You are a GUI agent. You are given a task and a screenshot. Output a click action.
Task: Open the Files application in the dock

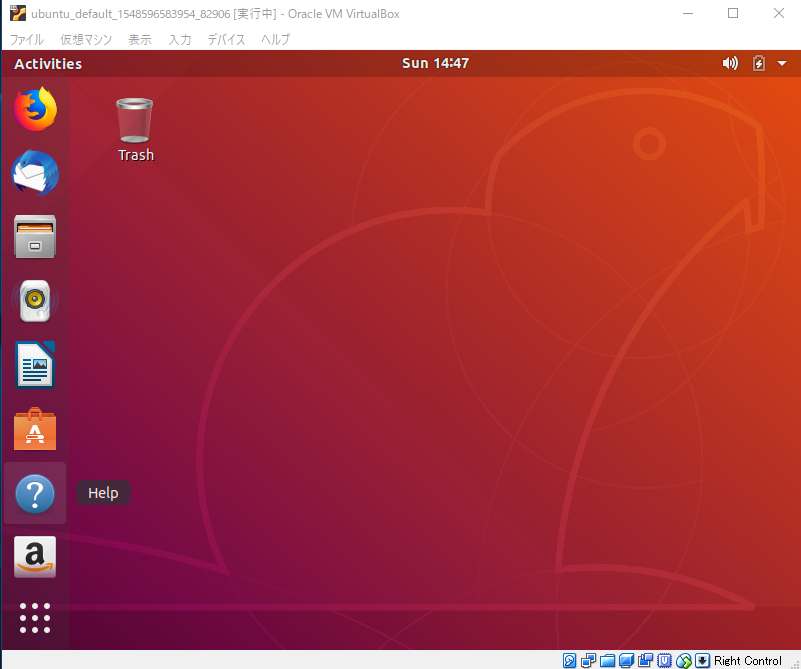pos(35,237)
